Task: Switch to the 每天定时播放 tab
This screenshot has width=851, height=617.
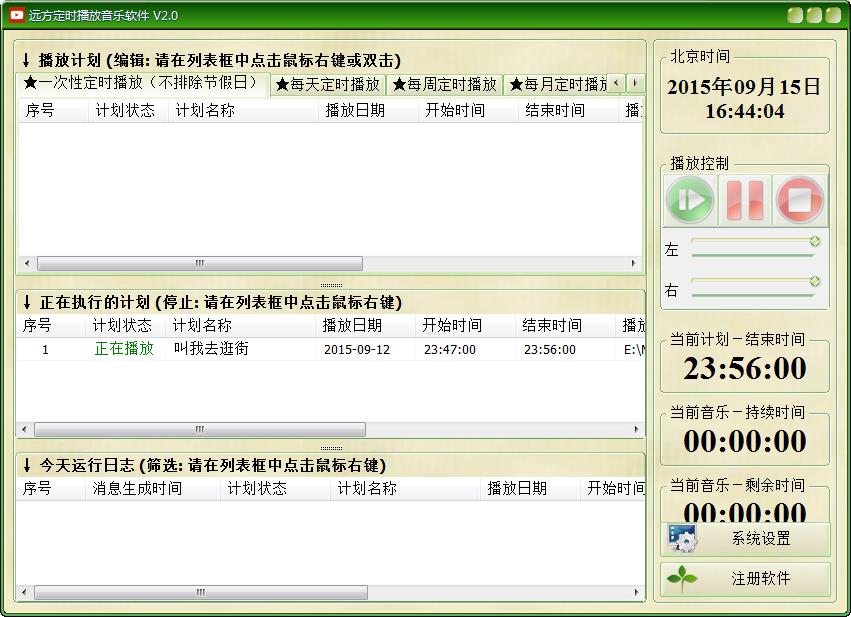Action: click(x=328, y=84)
